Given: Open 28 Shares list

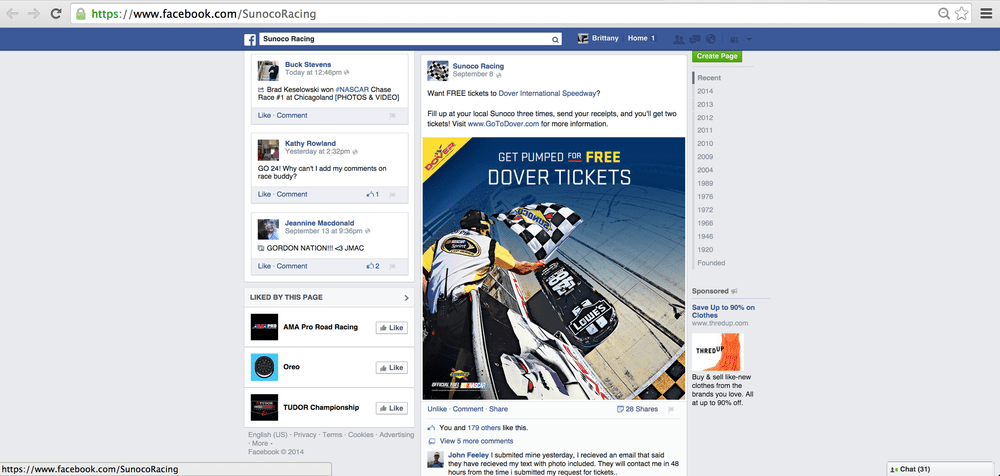Looking at the screenshot, I should pyautogui.click(x=638, y=409).
